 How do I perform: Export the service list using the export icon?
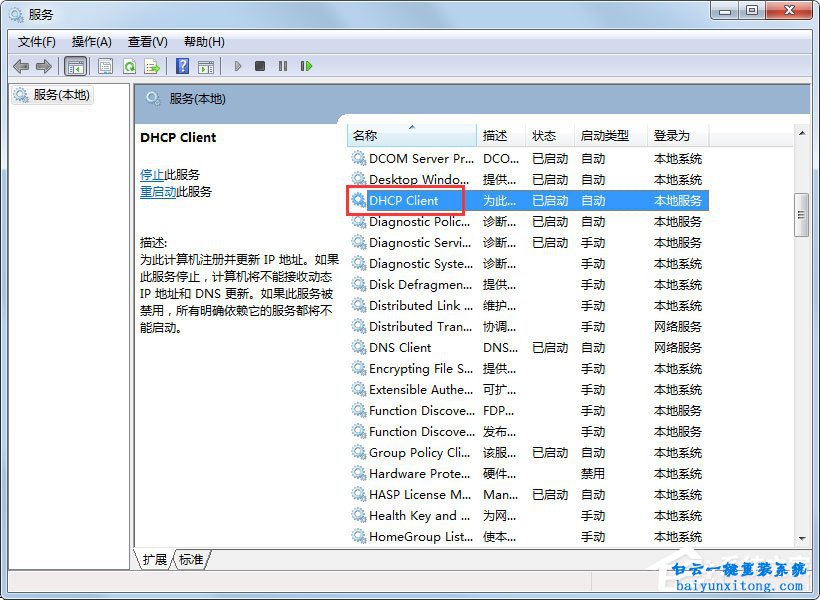153,66
